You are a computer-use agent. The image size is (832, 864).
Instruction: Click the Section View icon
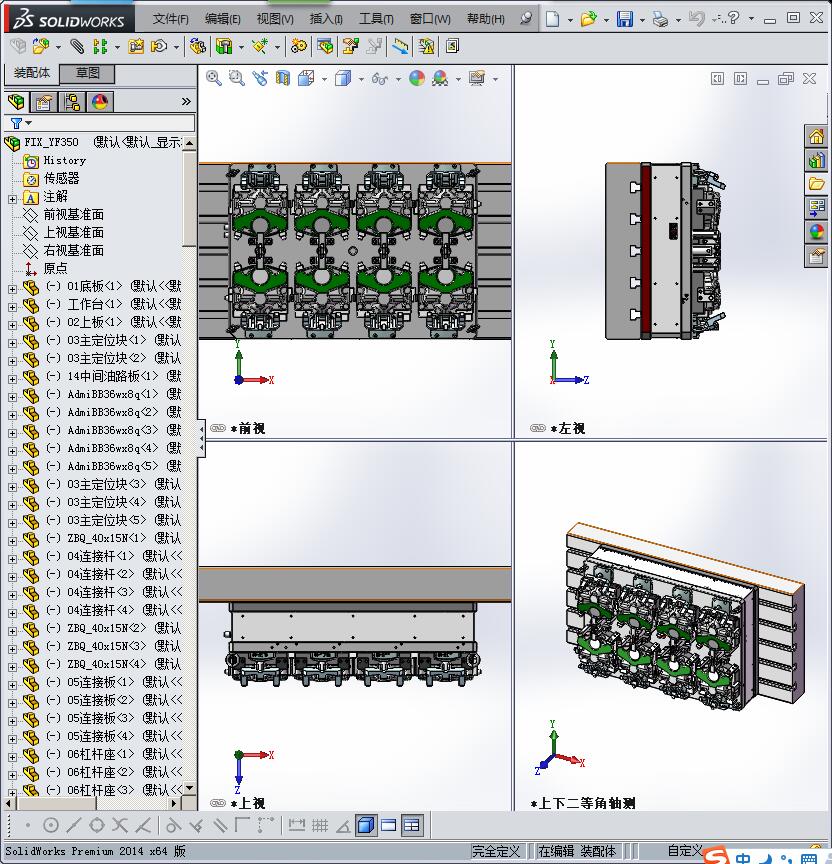coord(283,78)
